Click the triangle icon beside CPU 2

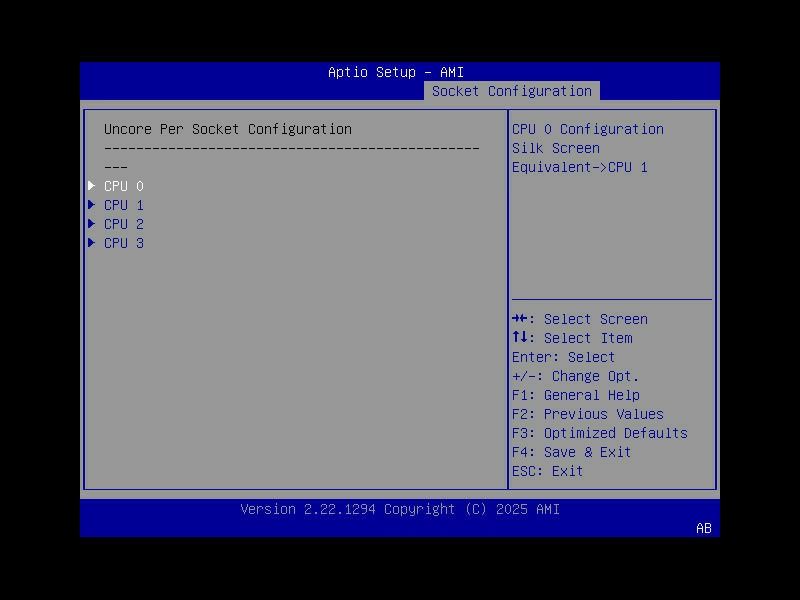point(92,223)
